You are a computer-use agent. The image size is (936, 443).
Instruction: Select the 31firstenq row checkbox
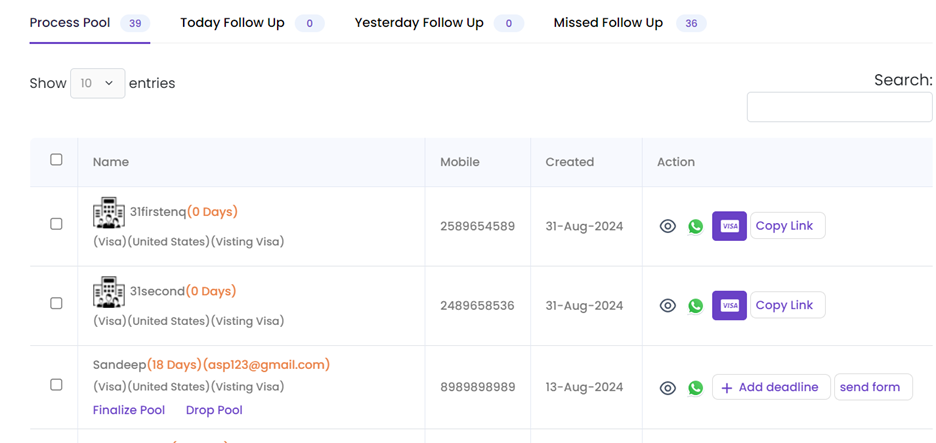click(x=56, y=224)
